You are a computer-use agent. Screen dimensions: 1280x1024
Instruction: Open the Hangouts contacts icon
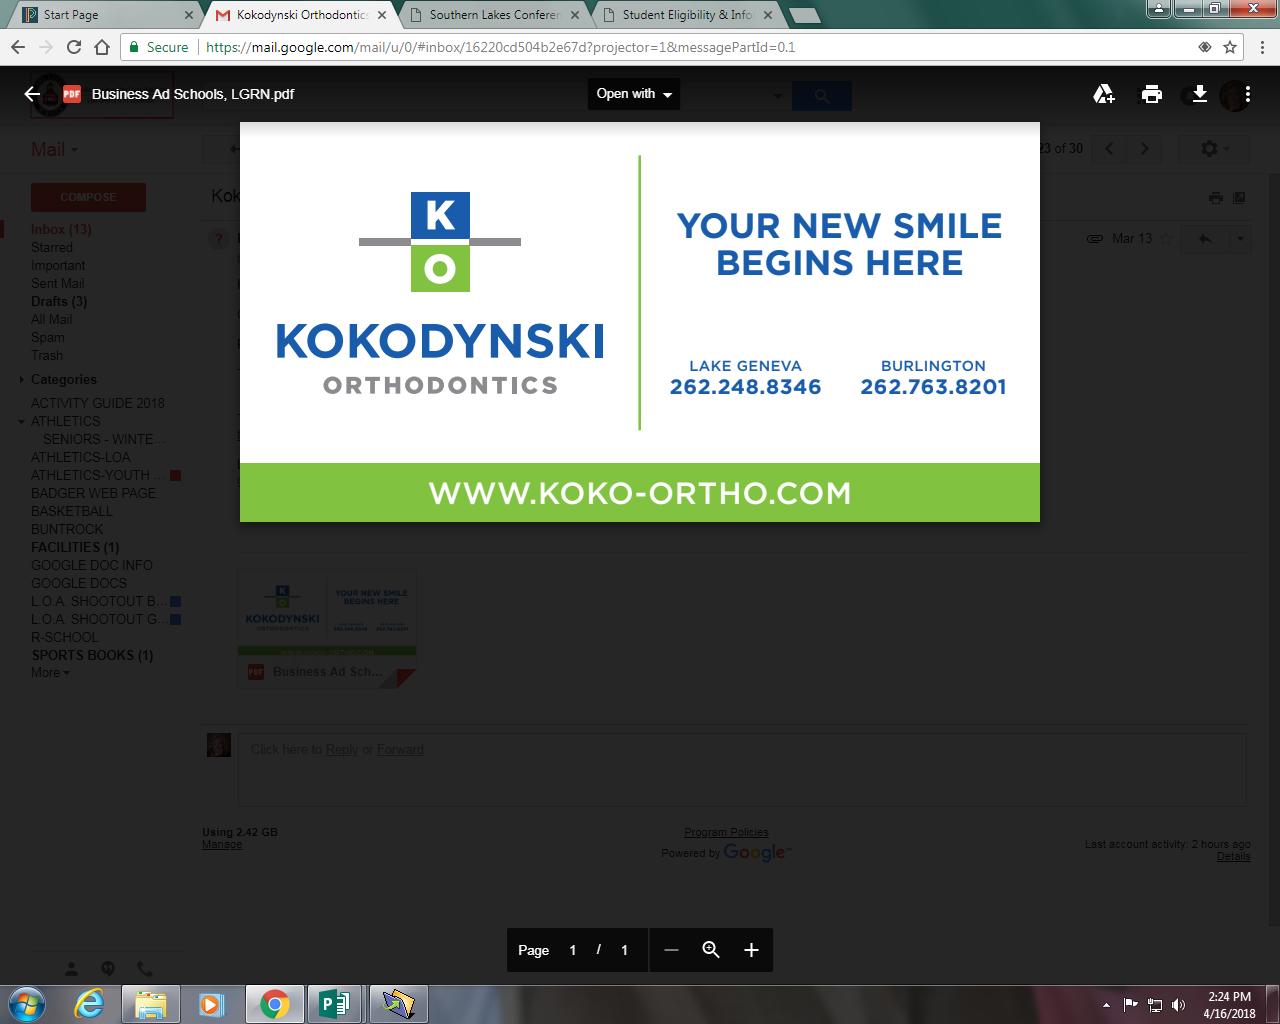71,969
